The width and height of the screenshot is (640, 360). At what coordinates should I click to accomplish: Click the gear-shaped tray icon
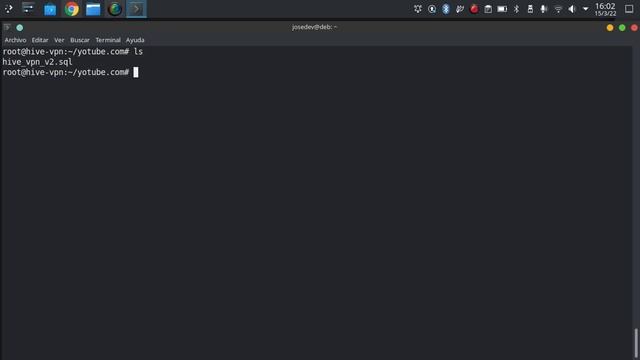tap(418, 9)
